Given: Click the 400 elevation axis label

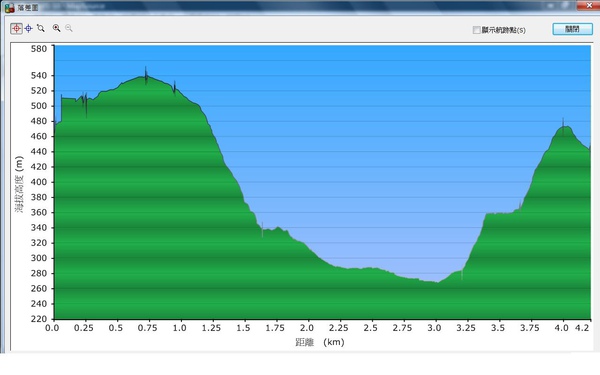Looking at the screenshot, I should [39, 182].
